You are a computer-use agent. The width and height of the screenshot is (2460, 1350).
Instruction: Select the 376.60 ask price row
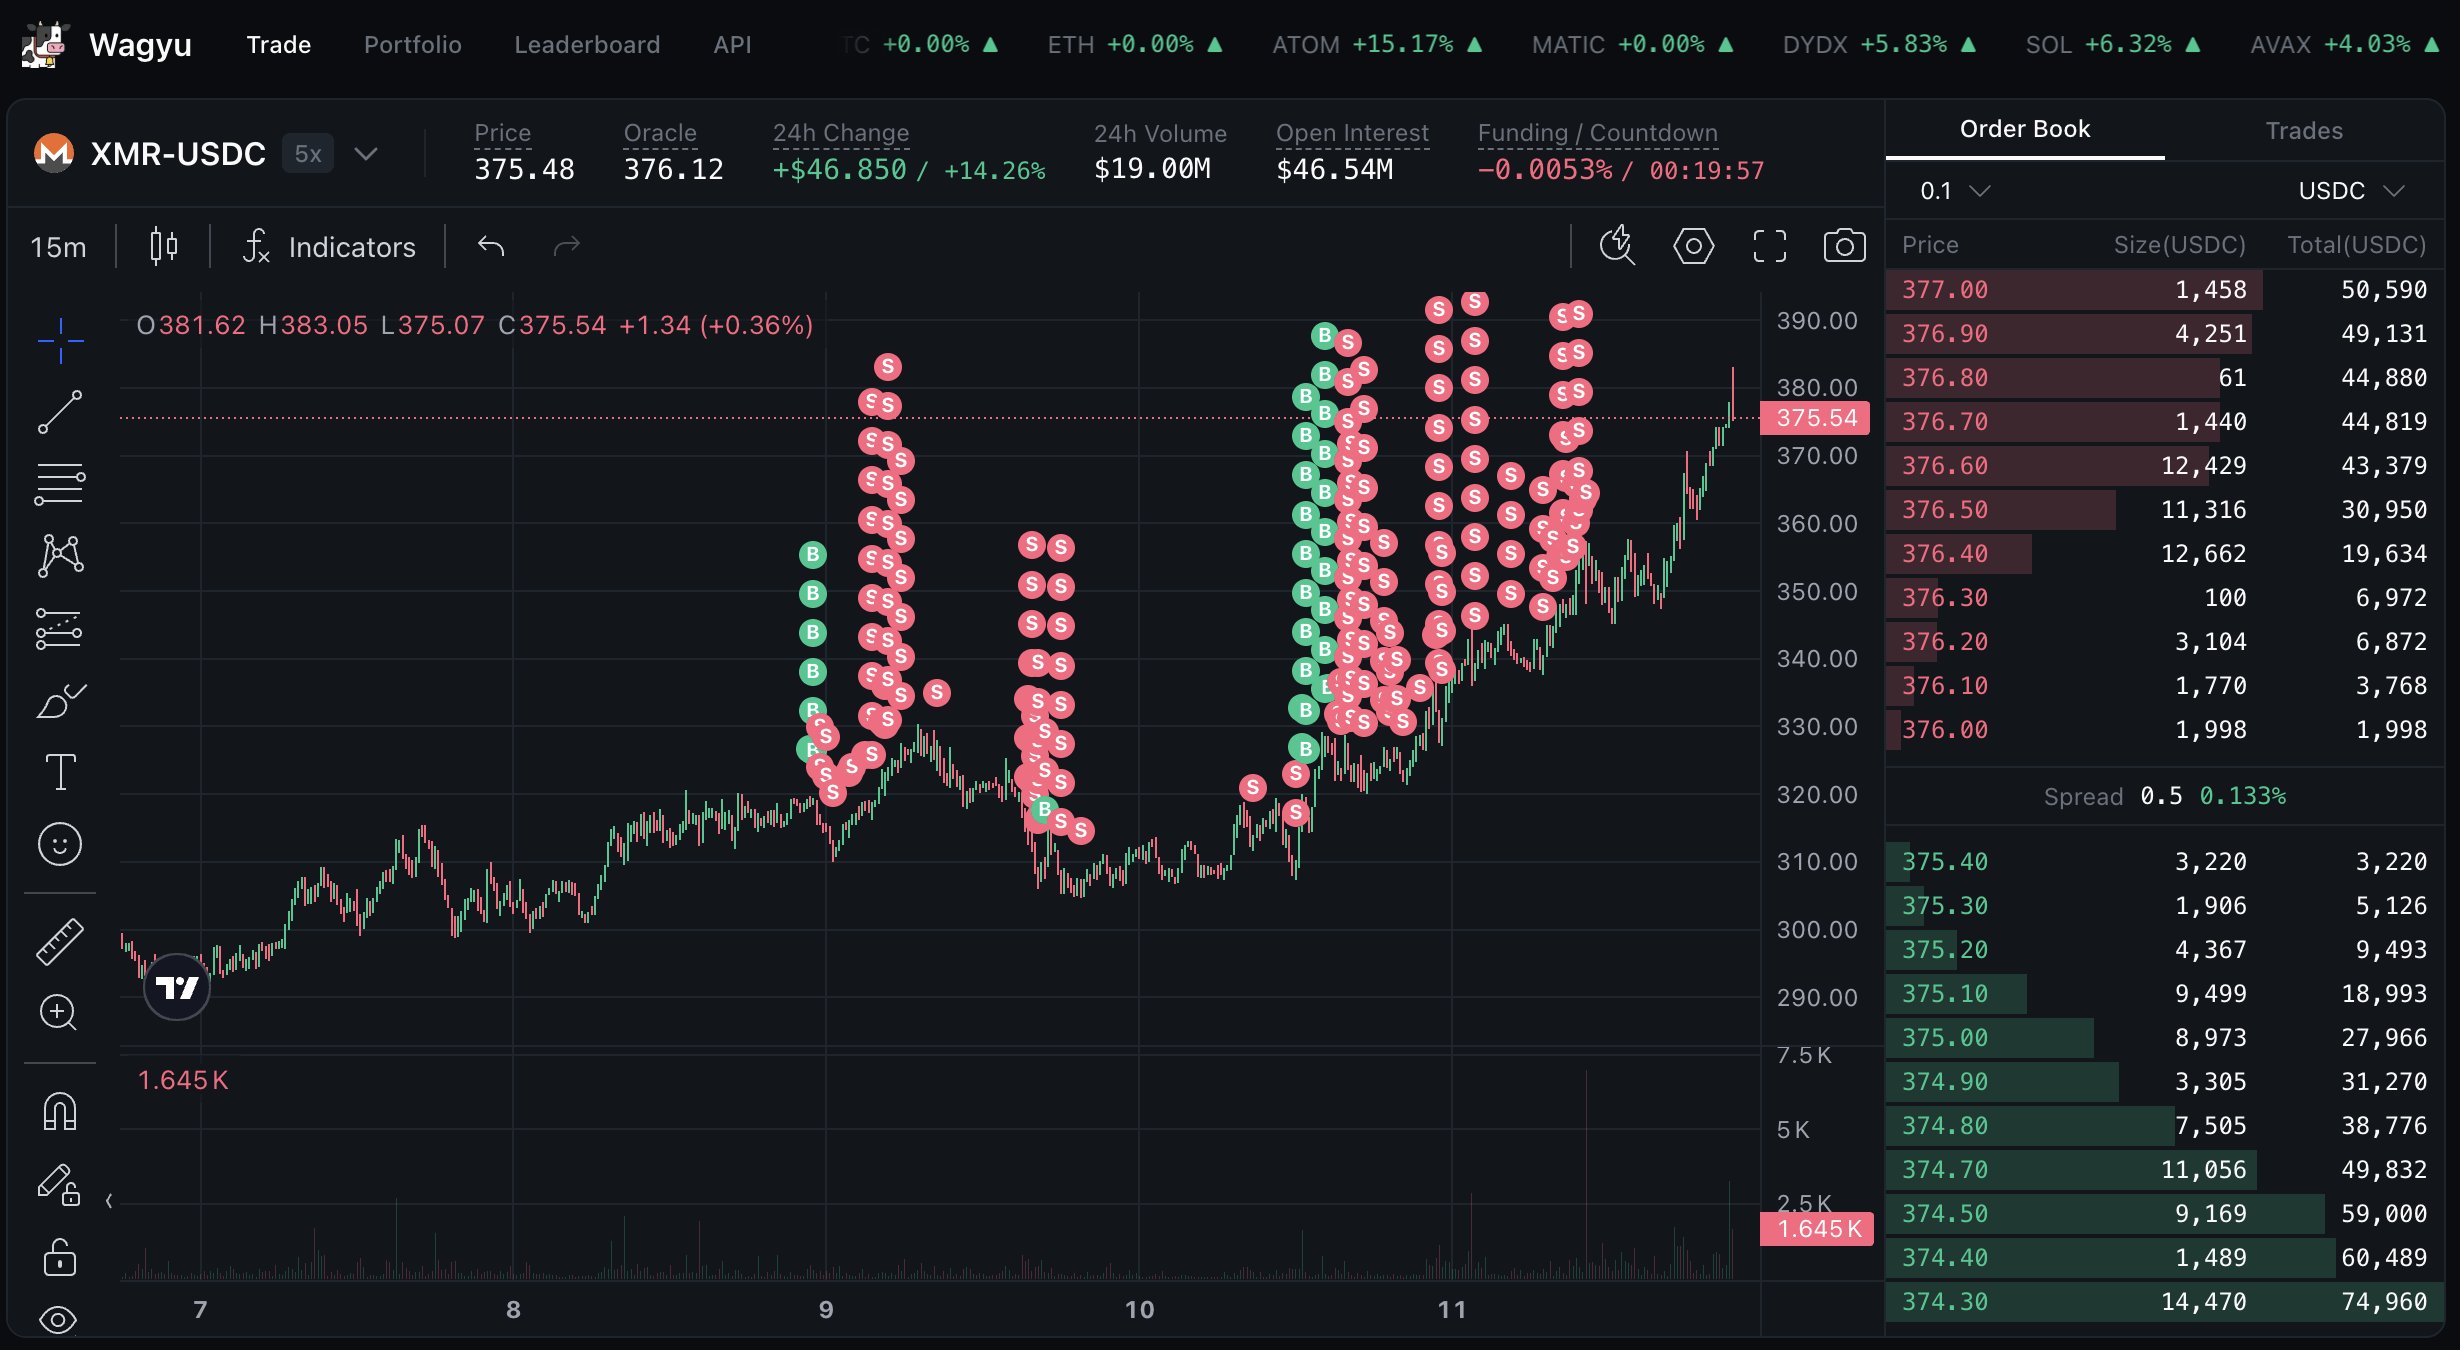[x=2165, y=466]
